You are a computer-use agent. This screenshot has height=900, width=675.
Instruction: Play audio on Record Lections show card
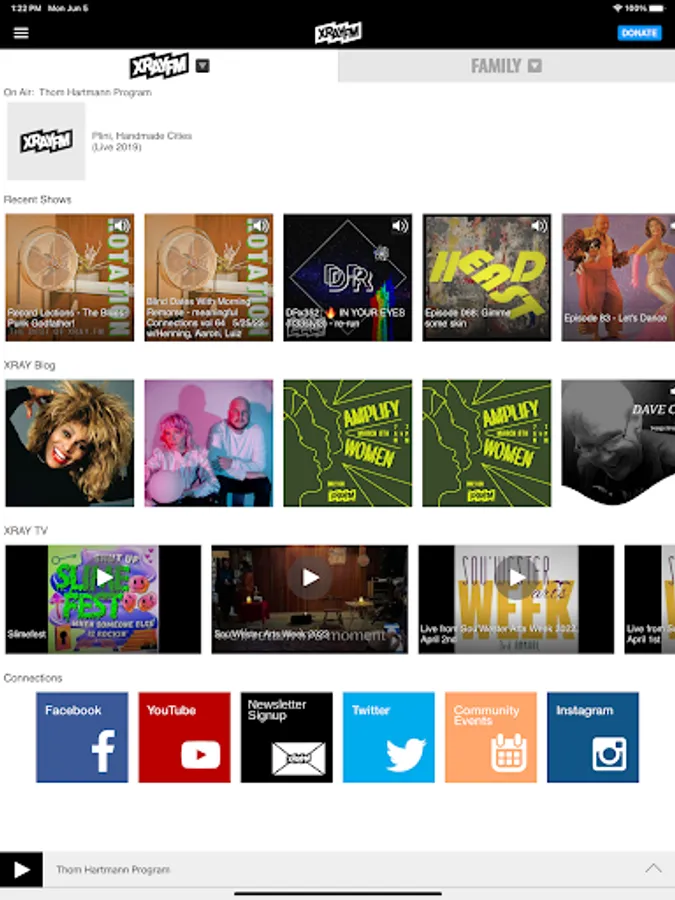coord(120,225)
